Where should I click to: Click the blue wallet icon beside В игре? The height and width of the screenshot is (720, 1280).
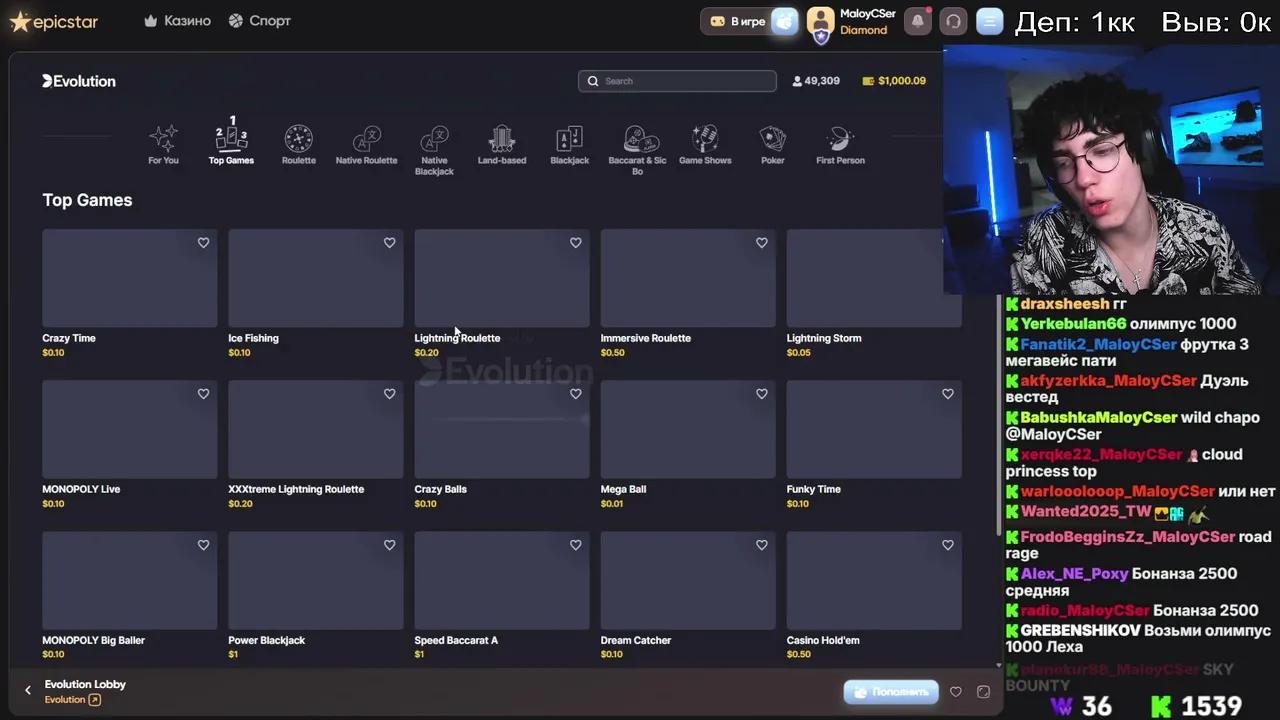(x=785, y=21)
